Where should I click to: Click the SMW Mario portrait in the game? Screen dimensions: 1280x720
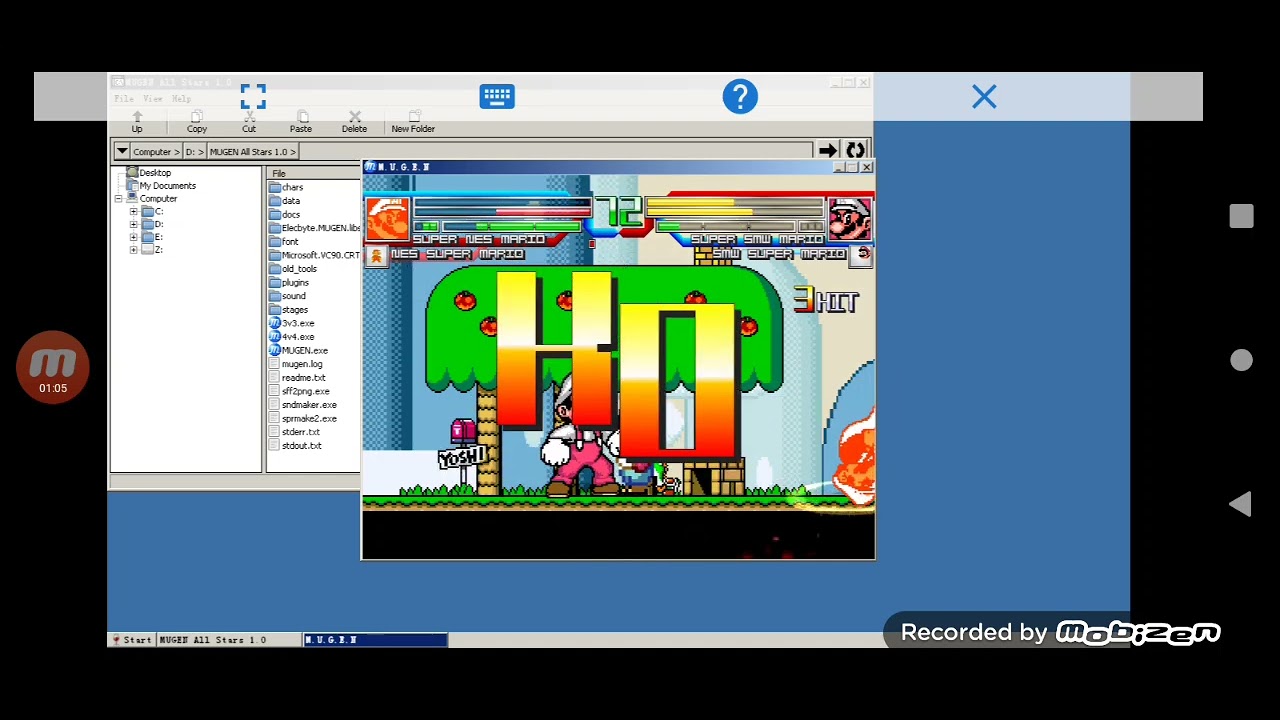(x=850, y=219)
